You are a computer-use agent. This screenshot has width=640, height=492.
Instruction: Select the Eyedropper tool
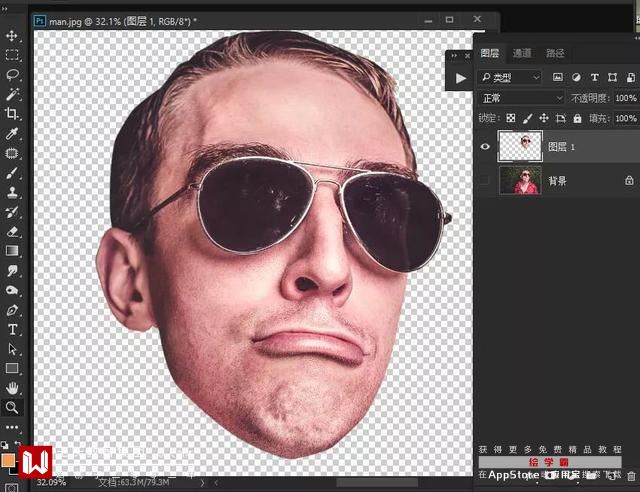[11, 134]
